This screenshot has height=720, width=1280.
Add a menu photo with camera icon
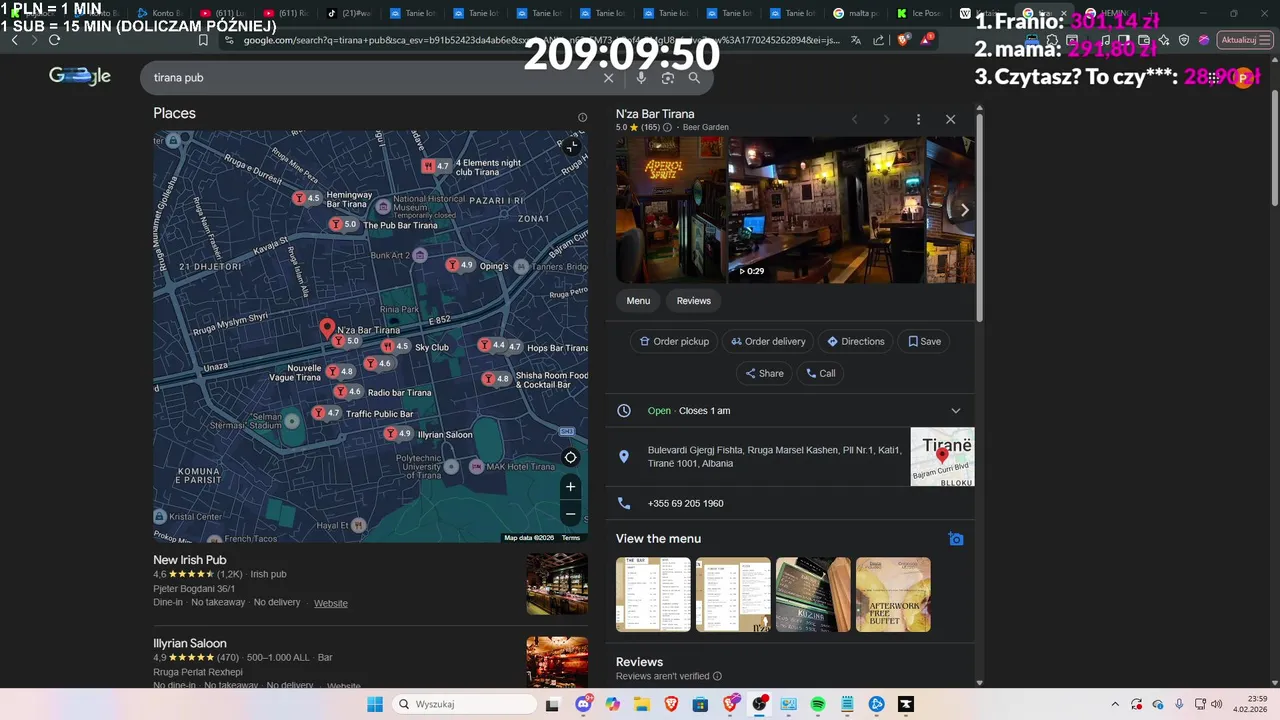click(956, 539)
